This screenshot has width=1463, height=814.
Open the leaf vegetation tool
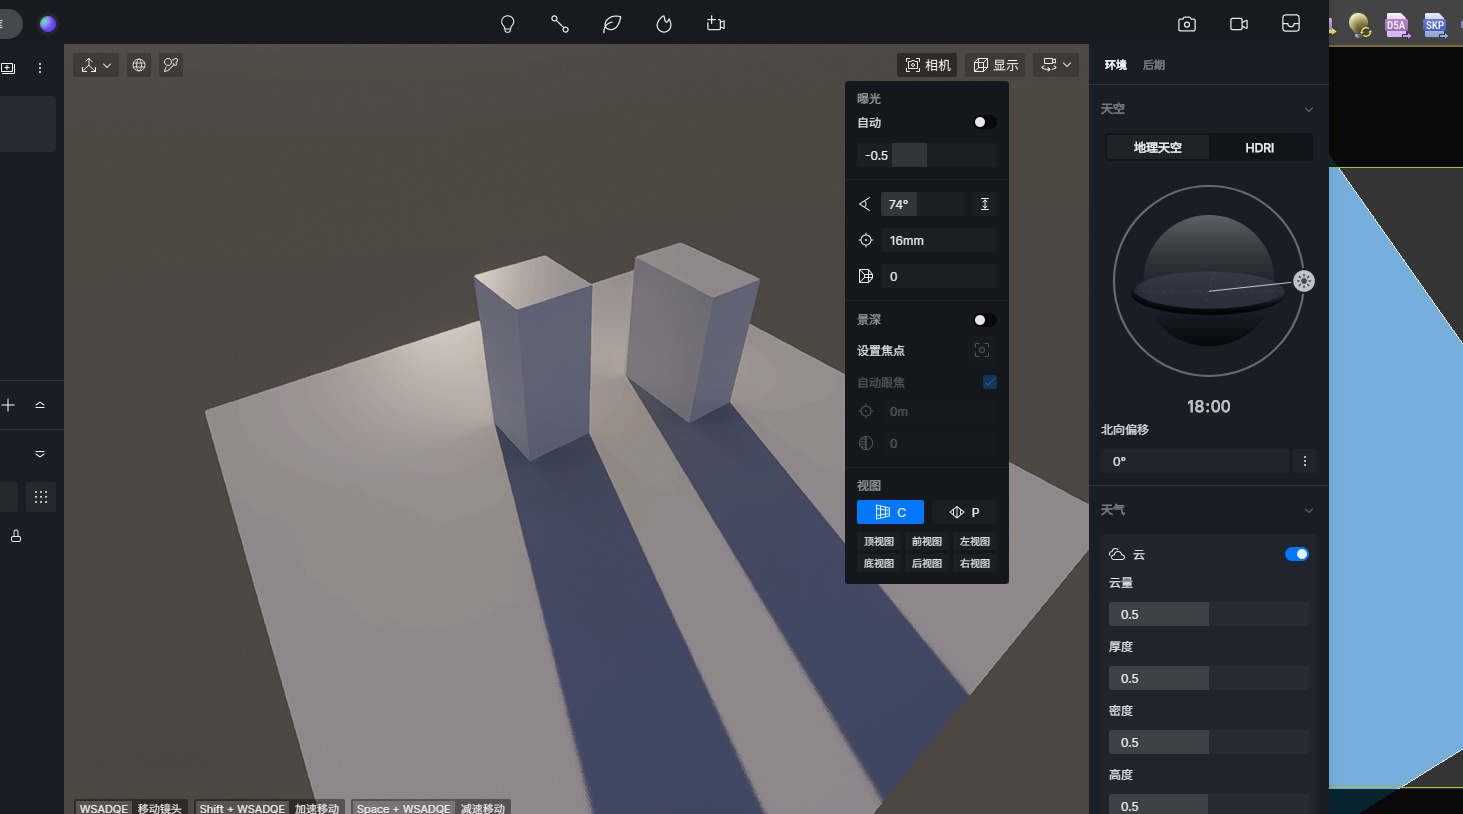pos(612,24)
